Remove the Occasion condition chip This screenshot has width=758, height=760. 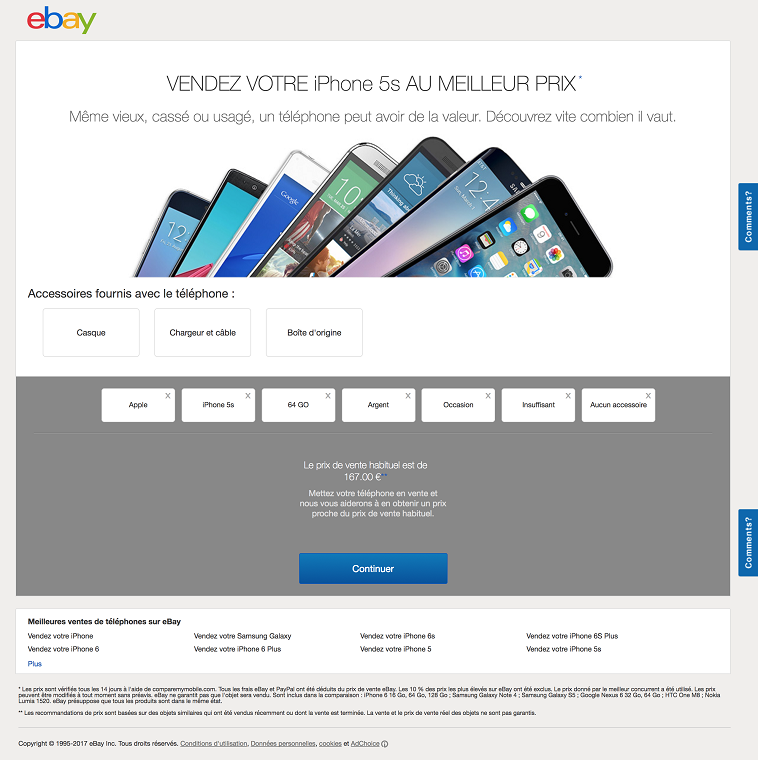click(488, 396)
